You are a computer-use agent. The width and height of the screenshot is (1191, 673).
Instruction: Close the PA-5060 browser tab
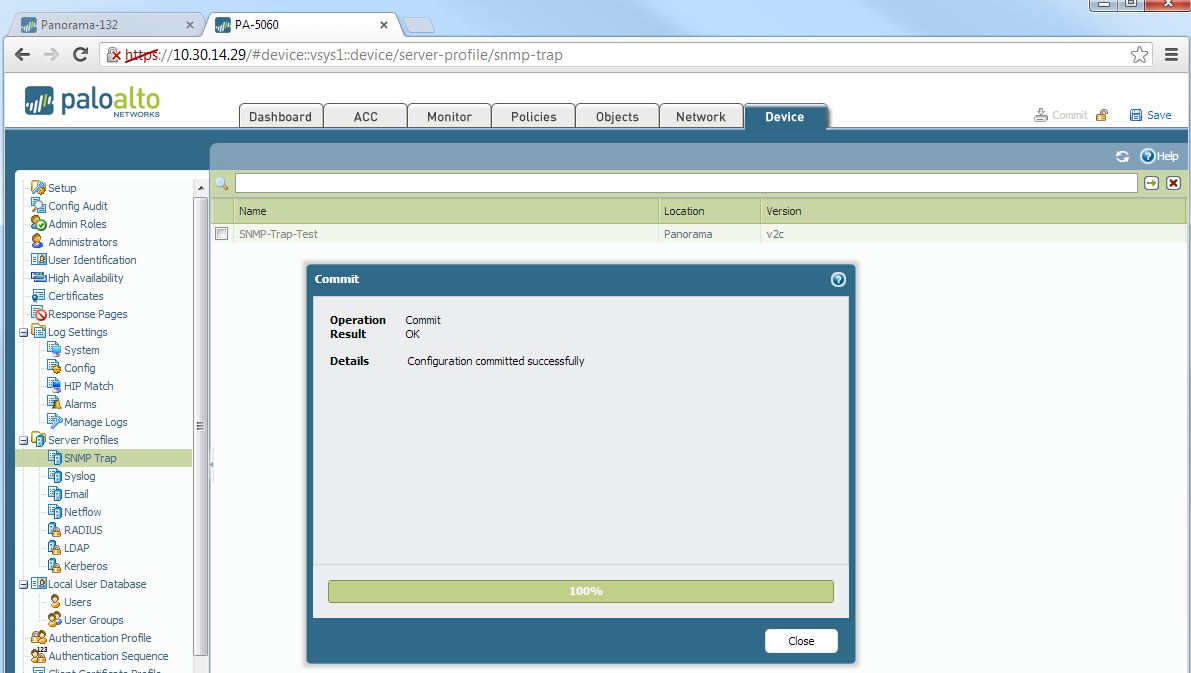[384, 25]
